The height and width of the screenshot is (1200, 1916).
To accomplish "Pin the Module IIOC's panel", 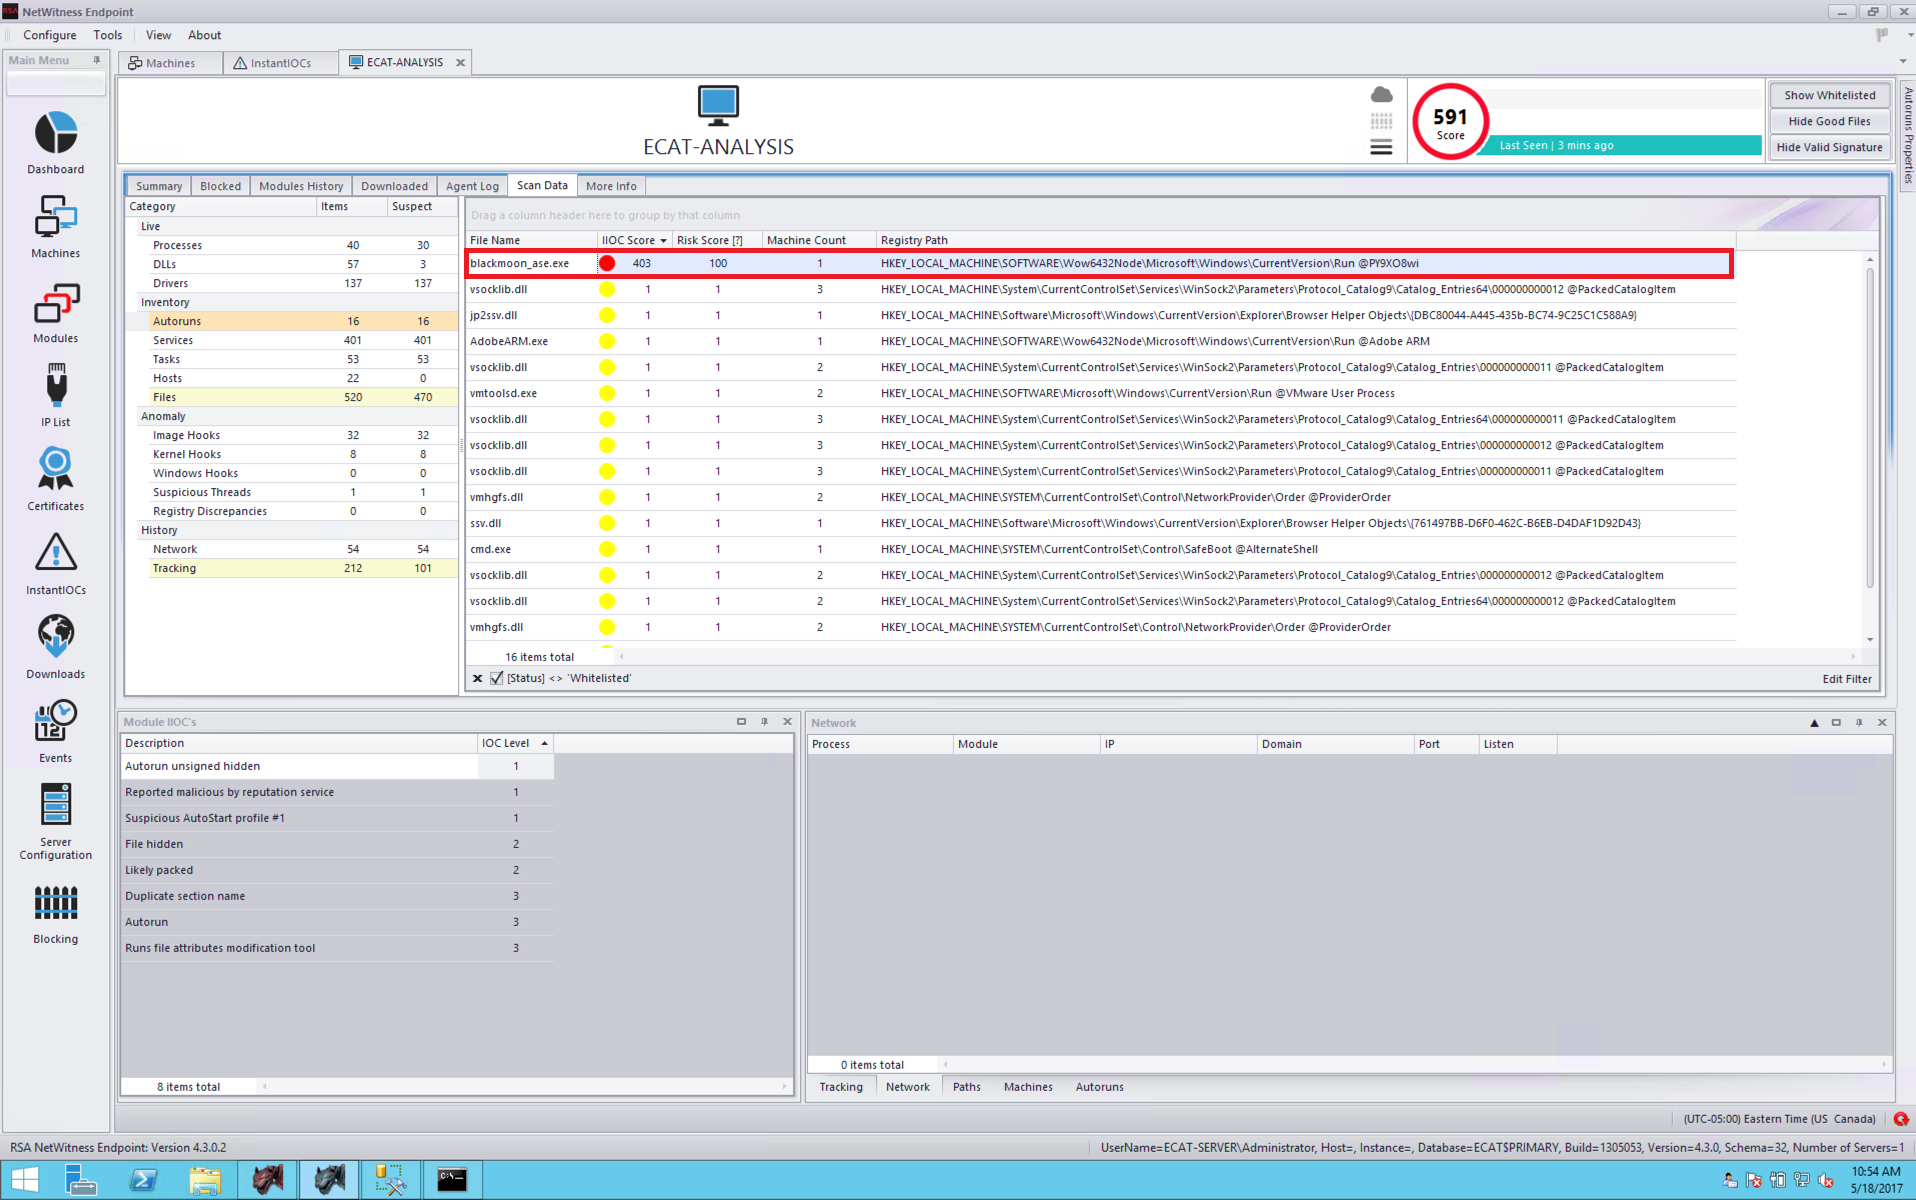I will coord(765,722).
